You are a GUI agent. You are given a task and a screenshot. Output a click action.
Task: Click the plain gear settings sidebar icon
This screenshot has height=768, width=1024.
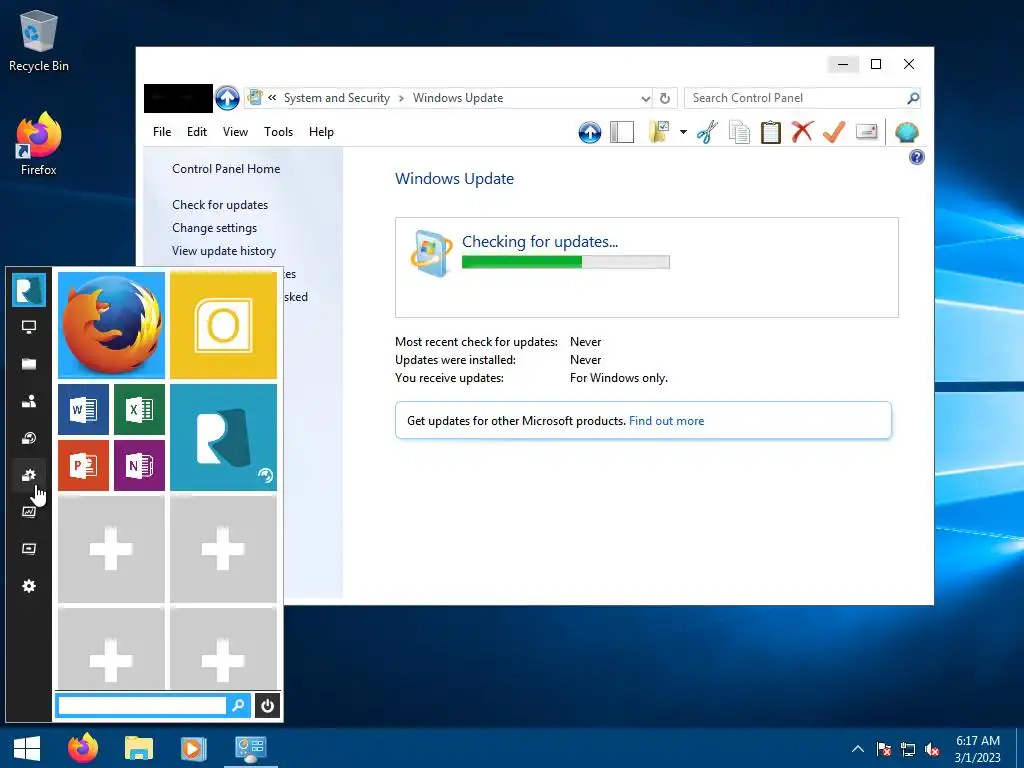click(29, 586)
